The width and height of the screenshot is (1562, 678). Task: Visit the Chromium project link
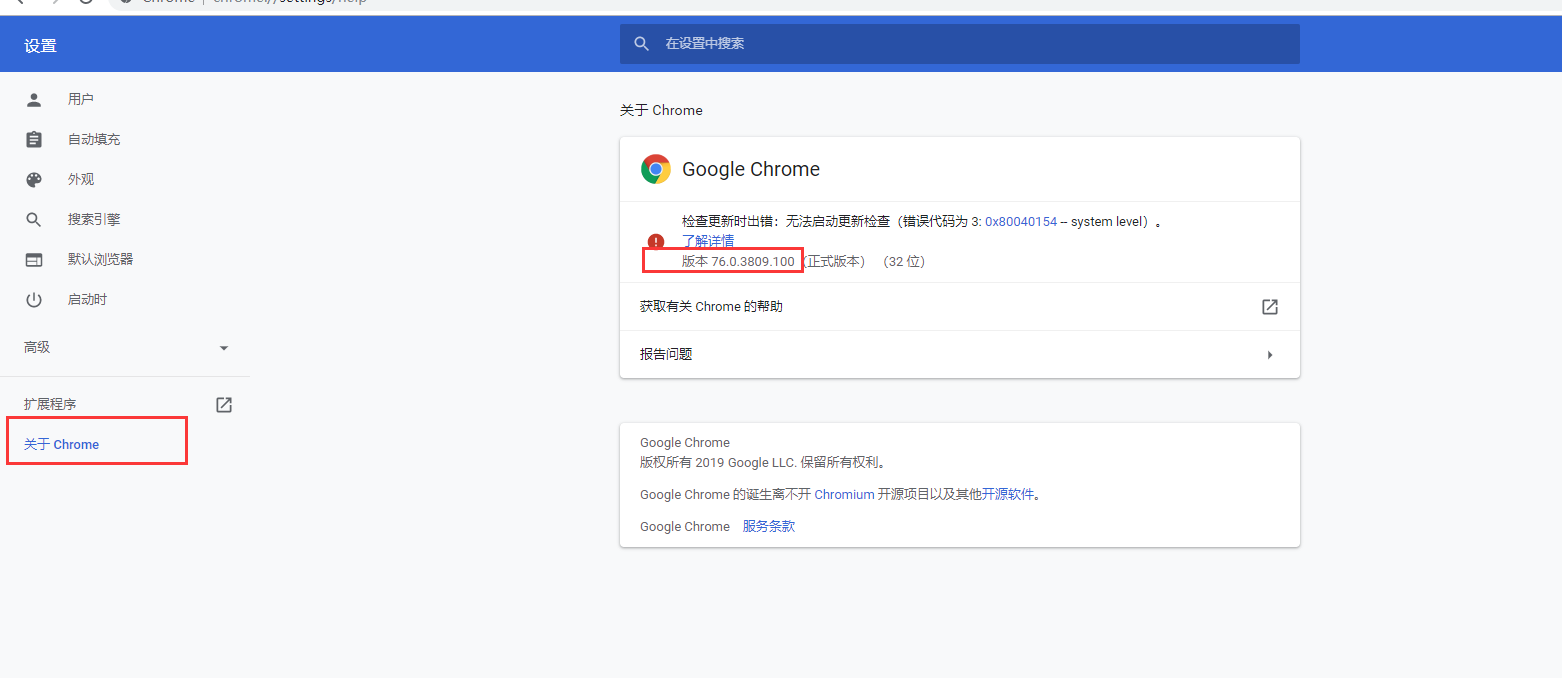click(x=844, y=494)
